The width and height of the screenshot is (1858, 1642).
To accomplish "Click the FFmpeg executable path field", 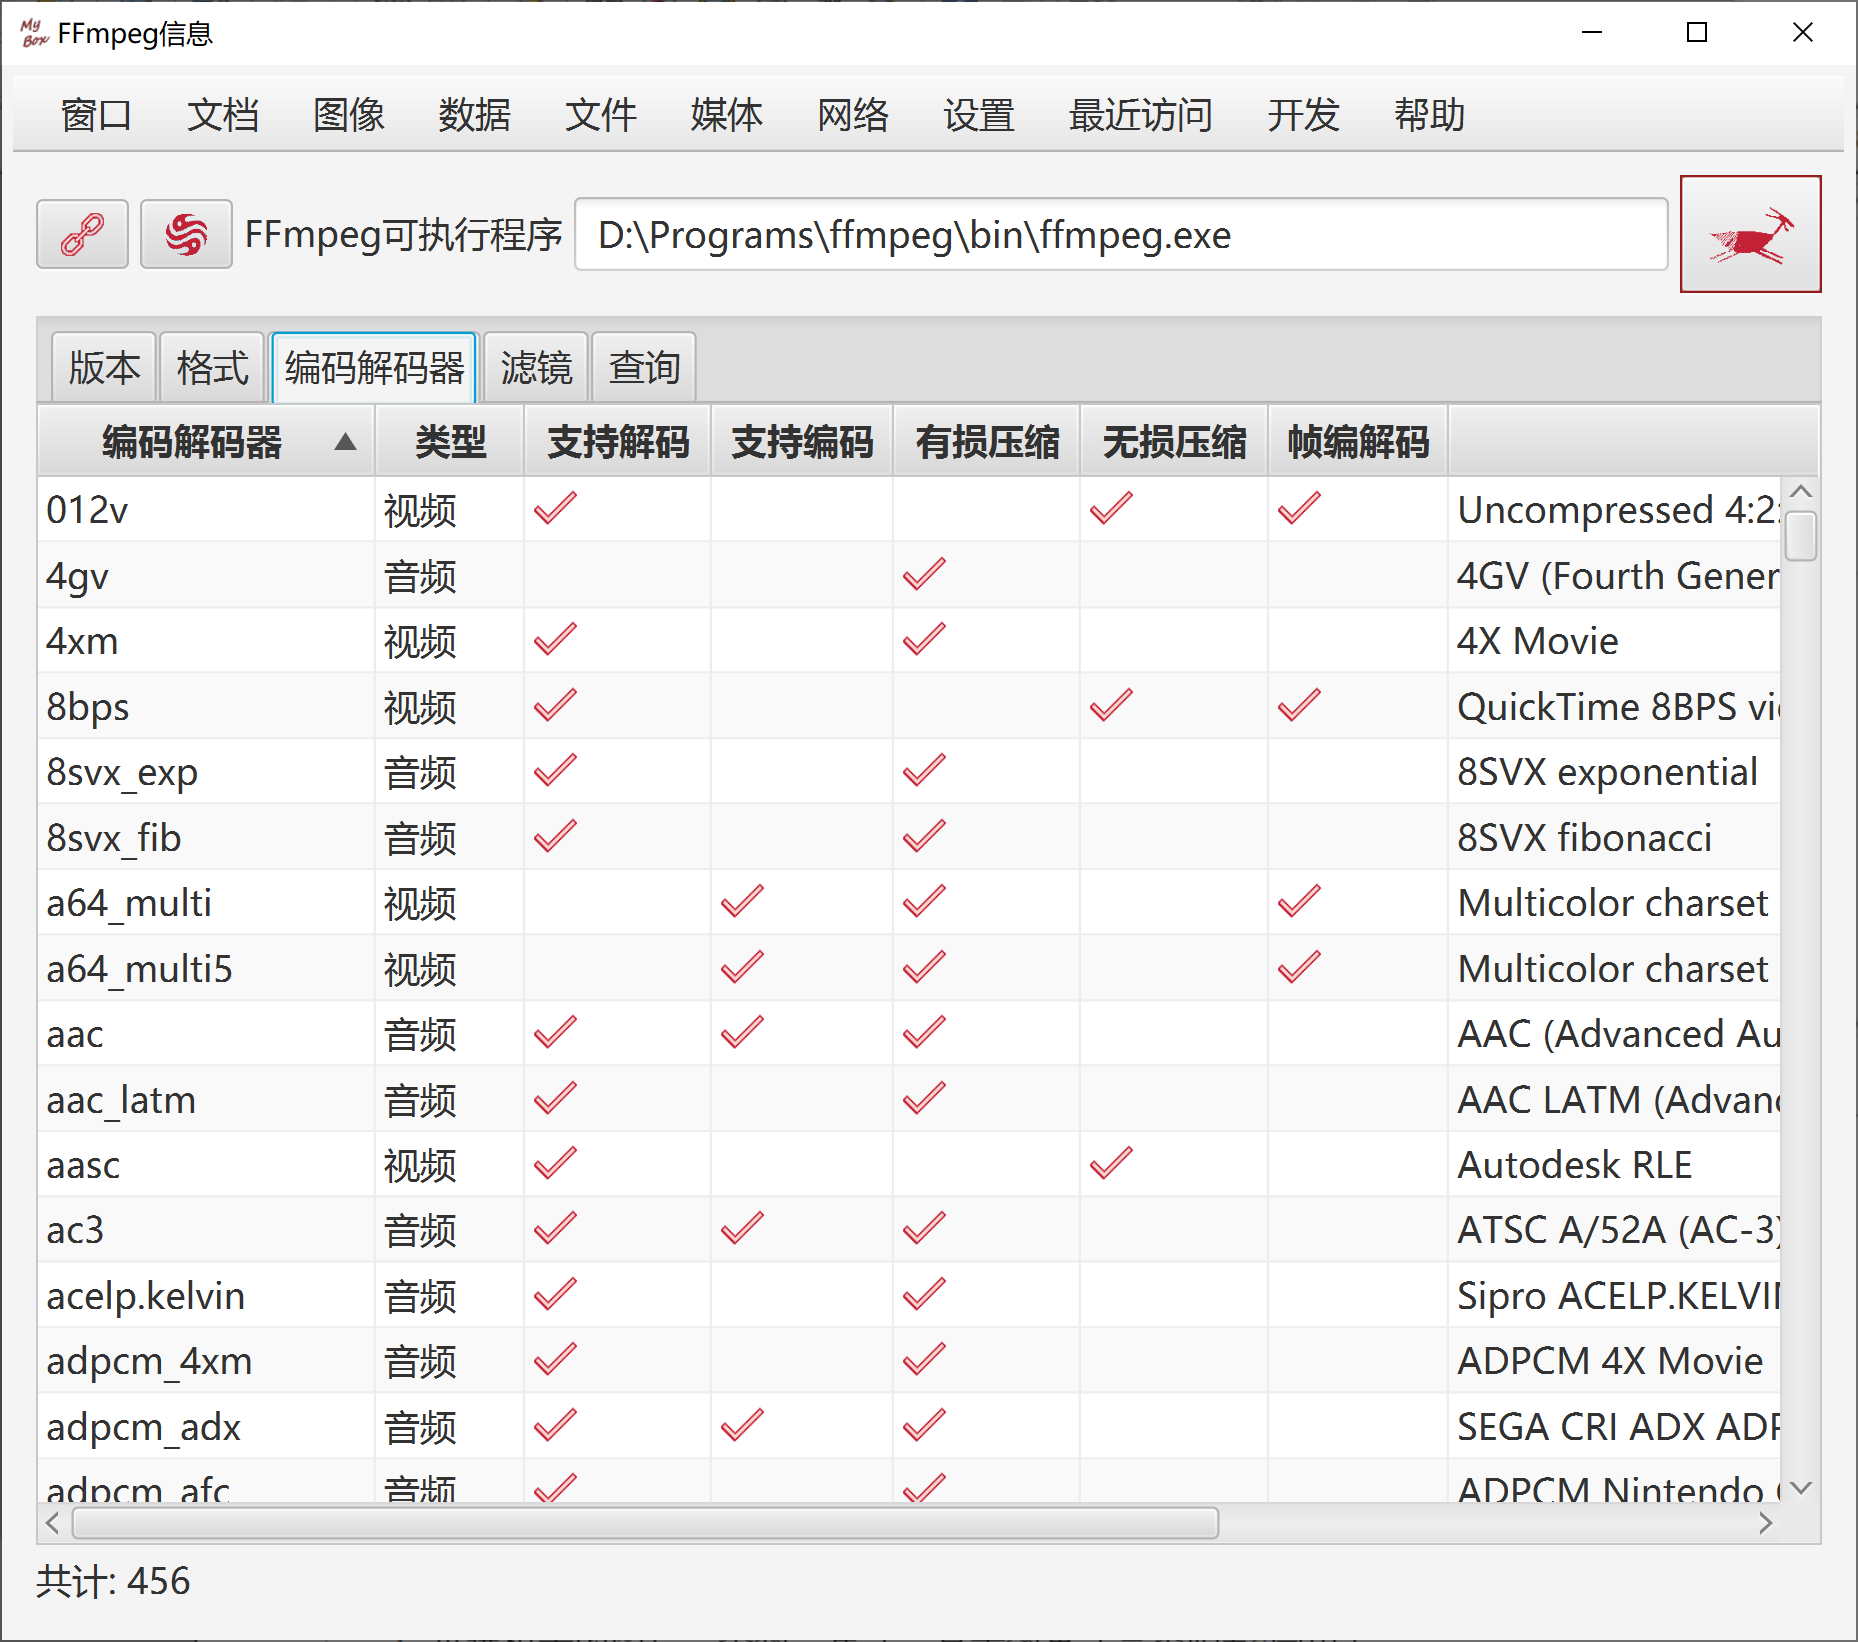I will click(1121, 235).
